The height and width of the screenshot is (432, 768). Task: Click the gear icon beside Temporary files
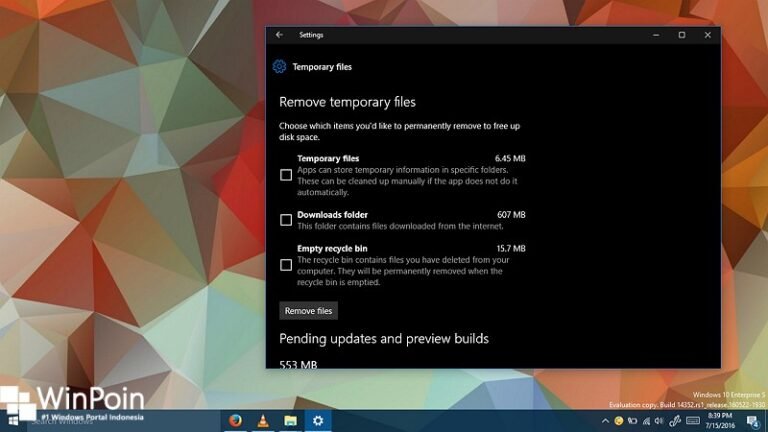tap(279, 67)
